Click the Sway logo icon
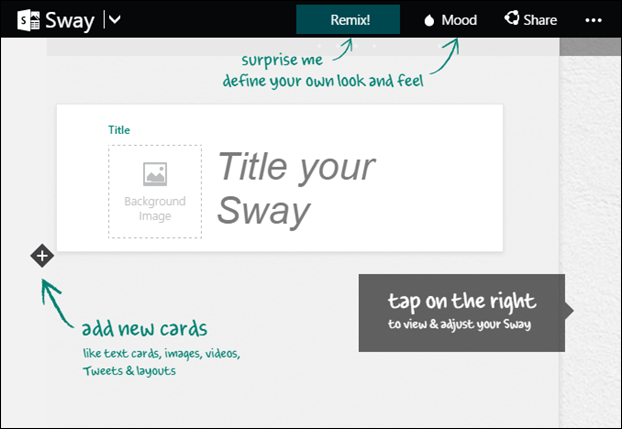Viewport: 622px width, 429px height. click(x=29, y=20)
